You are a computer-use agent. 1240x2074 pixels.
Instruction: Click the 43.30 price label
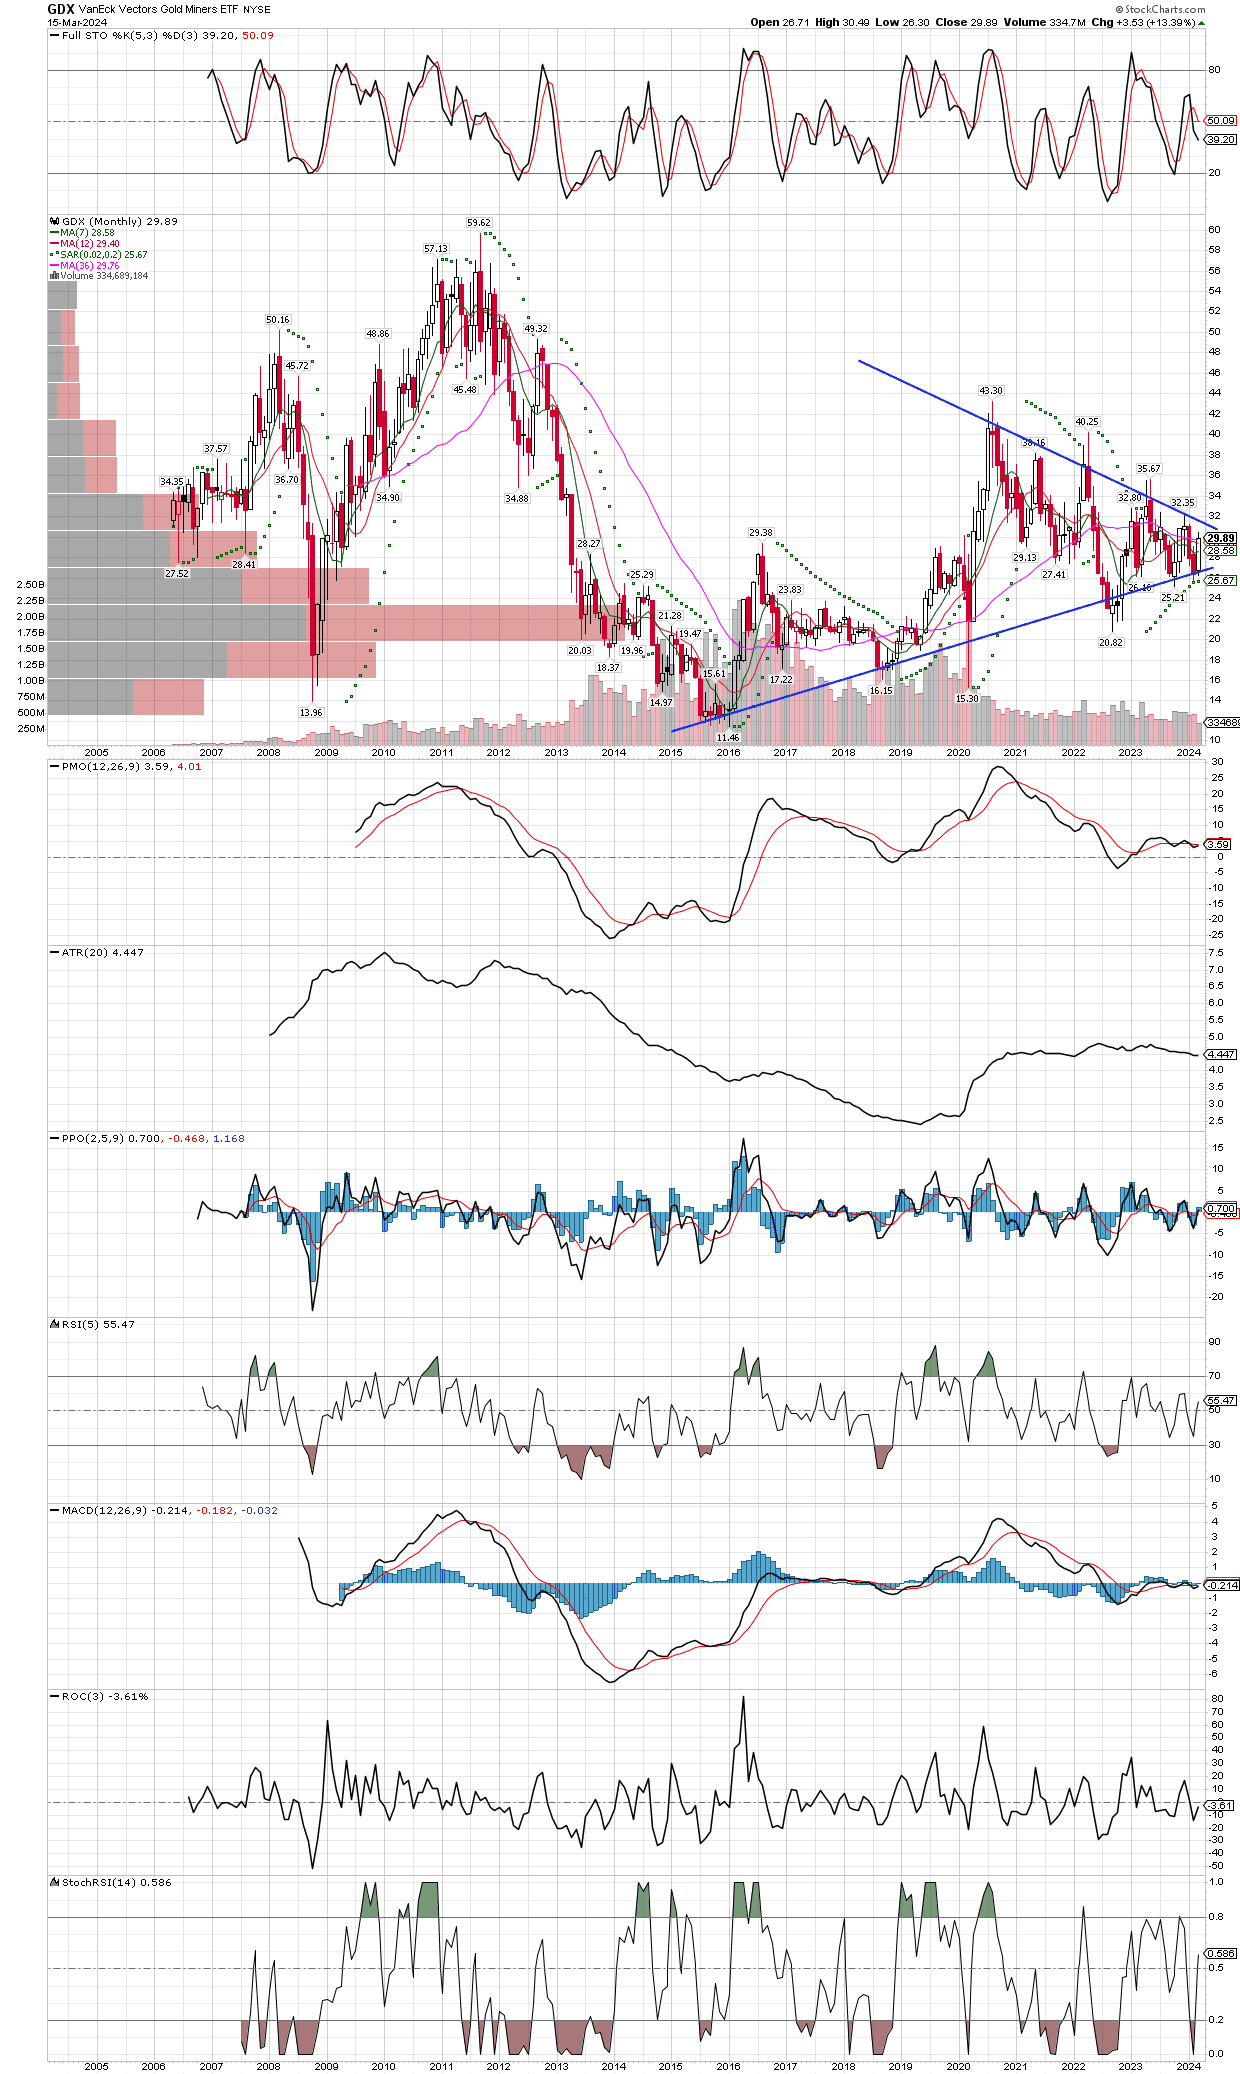[991, 391]
